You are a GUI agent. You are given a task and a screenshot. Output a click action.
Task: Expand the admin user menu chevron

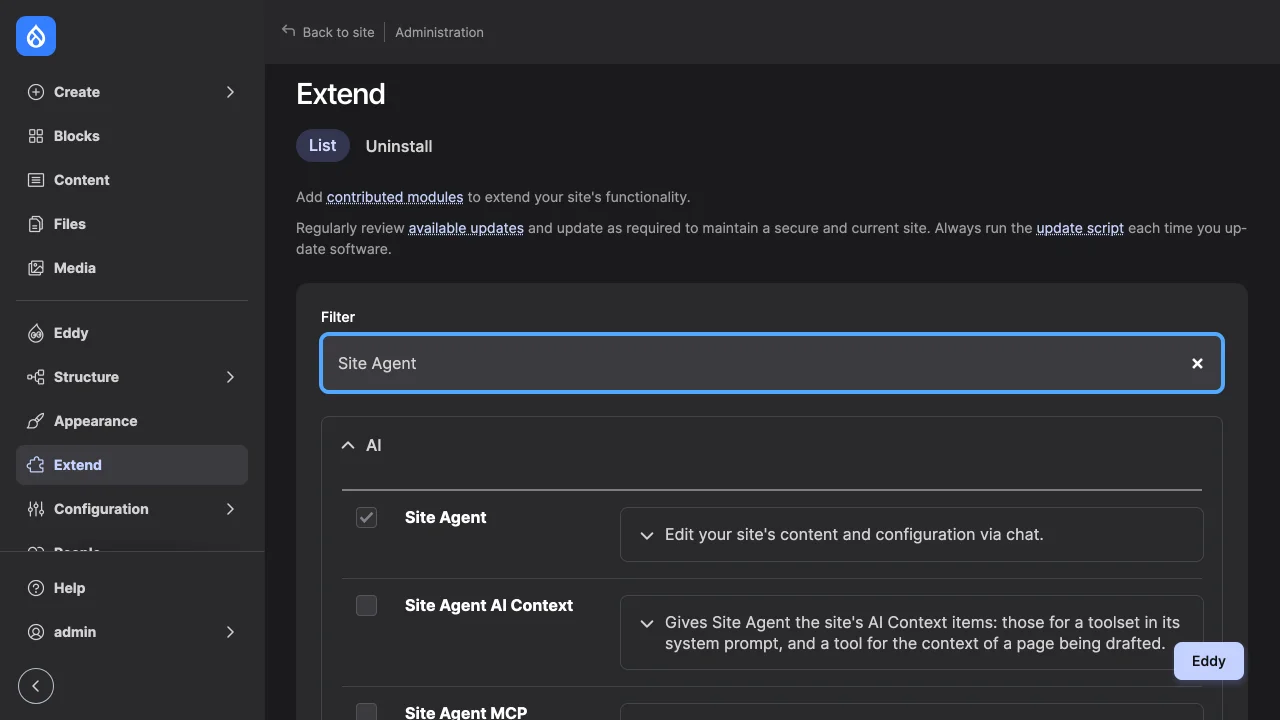pos(230,632)
